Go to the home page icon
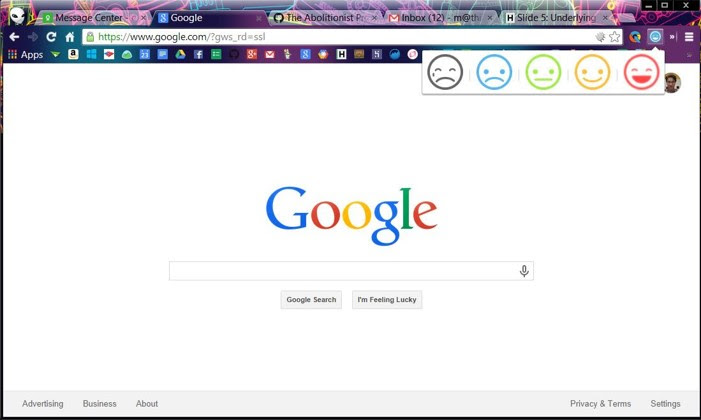Viewport: 701px width, 420px height. (x=70, y=37)
